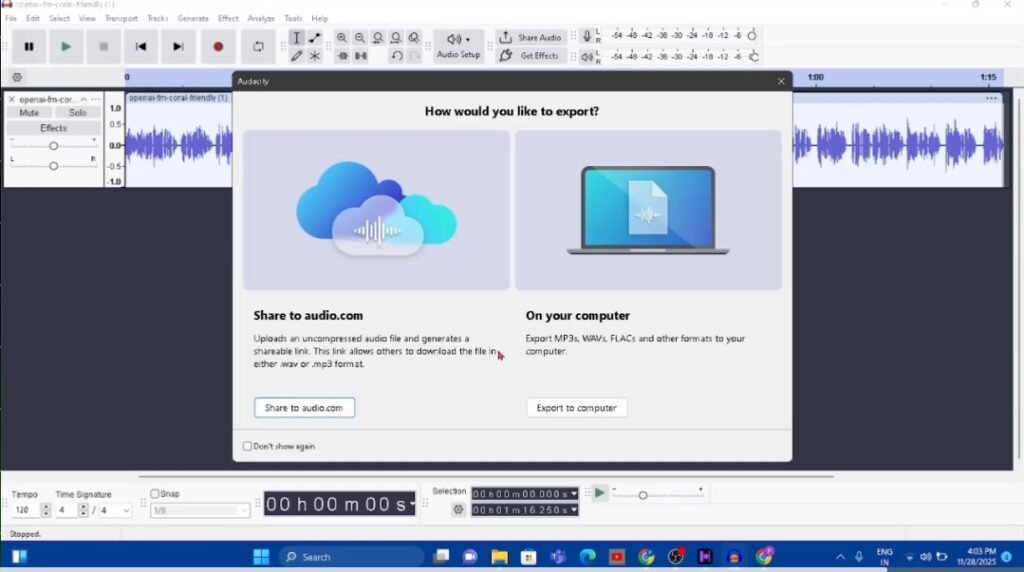
Task: Click the Play button in transport toolbar
Action: point(66,46)
